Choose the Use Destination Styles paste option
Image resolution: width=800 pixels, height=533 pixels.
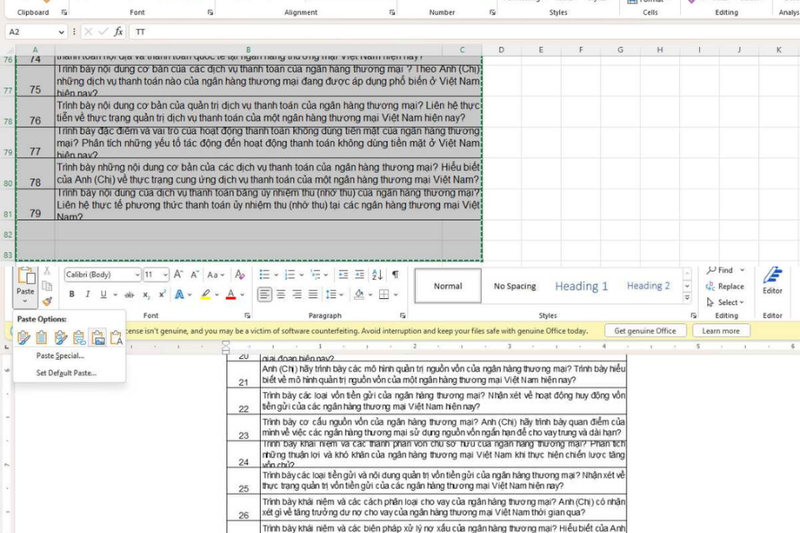coord(42,337)
